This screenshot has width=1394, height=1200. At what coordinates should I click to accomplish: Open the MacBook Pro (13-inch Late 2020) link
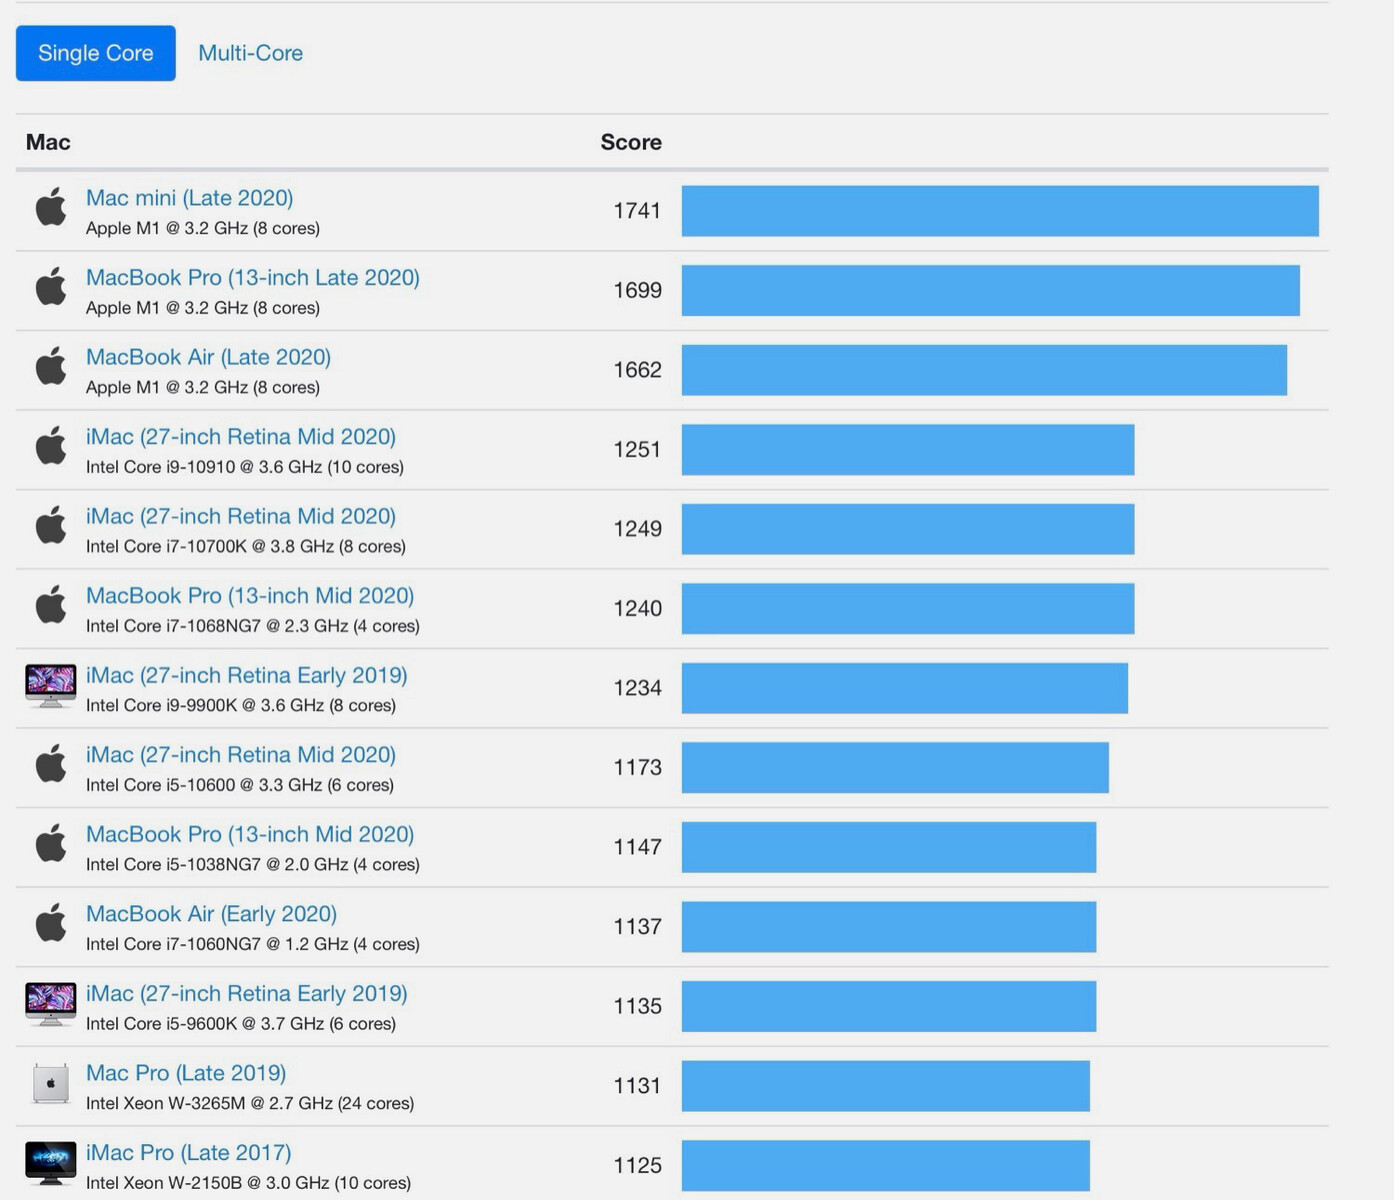coord(253,278)
